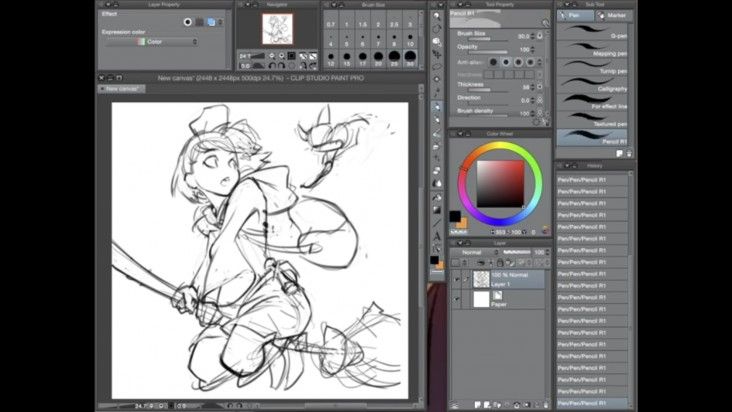Select the Zoom magnifier tool
This screenshot has height=412, width=732.
(437, 16)
